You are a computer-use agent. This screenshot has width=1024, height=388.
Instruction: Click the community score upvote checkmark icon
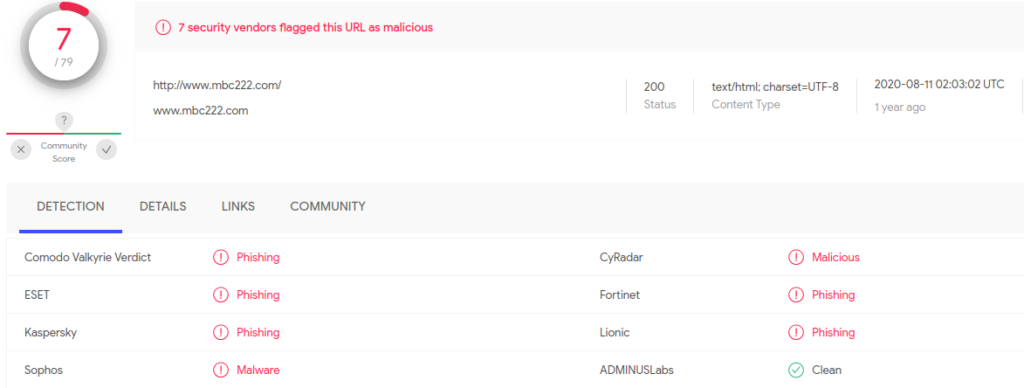106,150
